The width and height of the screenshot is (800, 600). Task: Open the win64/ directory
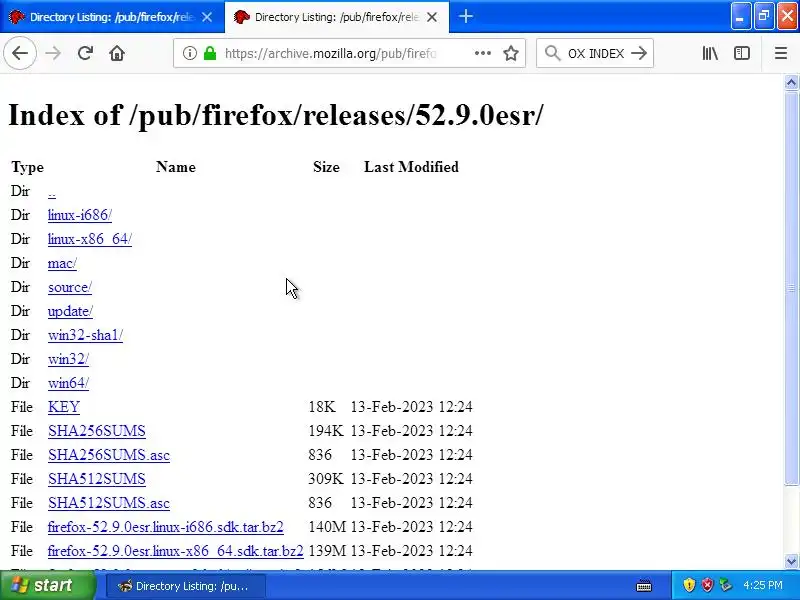click(x=68, y=383)
